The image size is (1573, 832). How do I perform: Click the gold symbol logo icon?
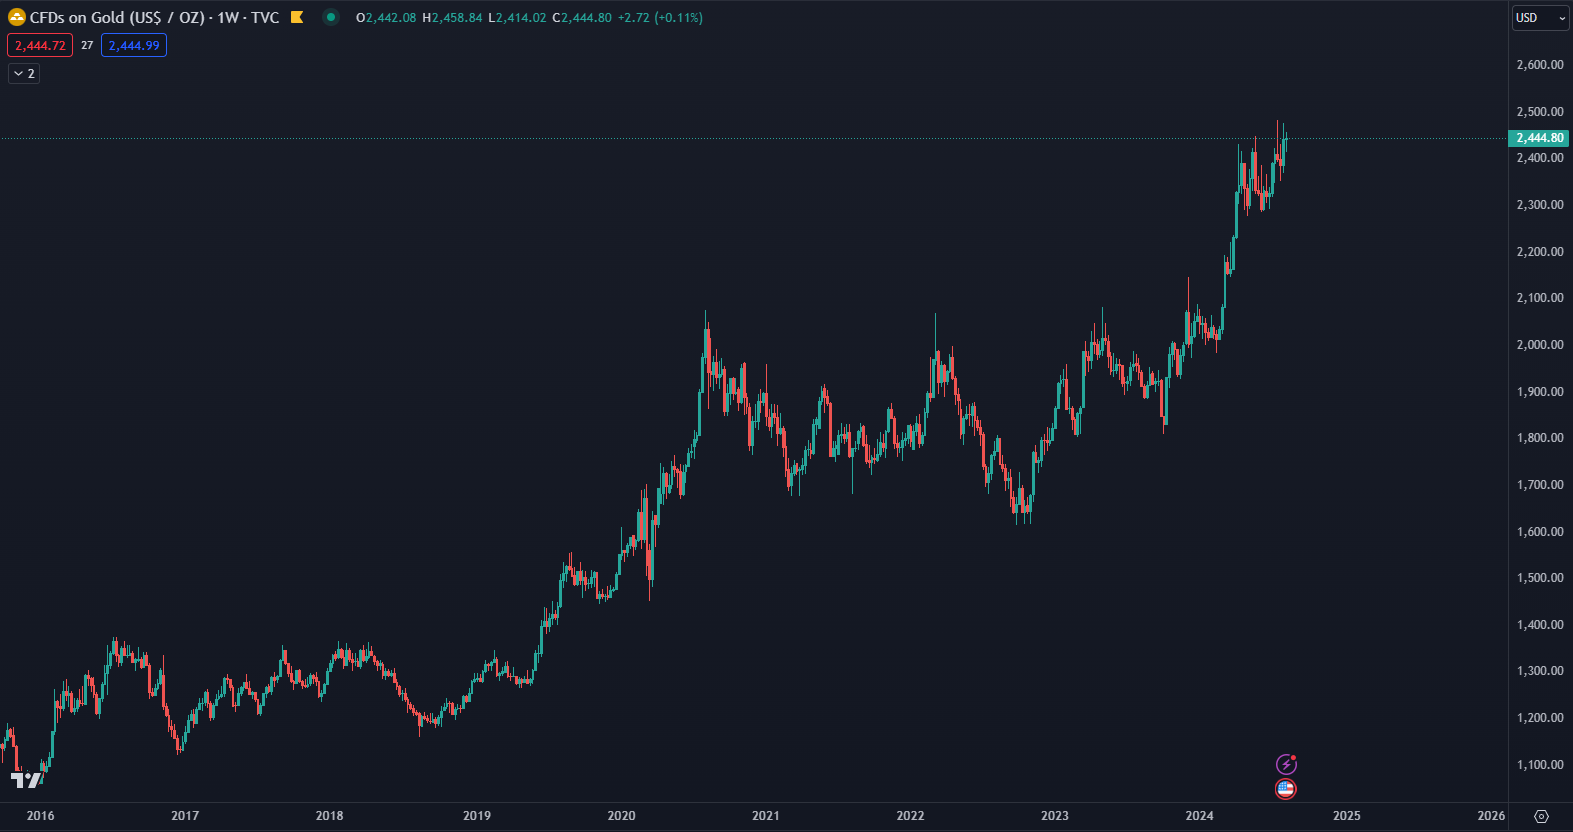[x=17, y=17]
